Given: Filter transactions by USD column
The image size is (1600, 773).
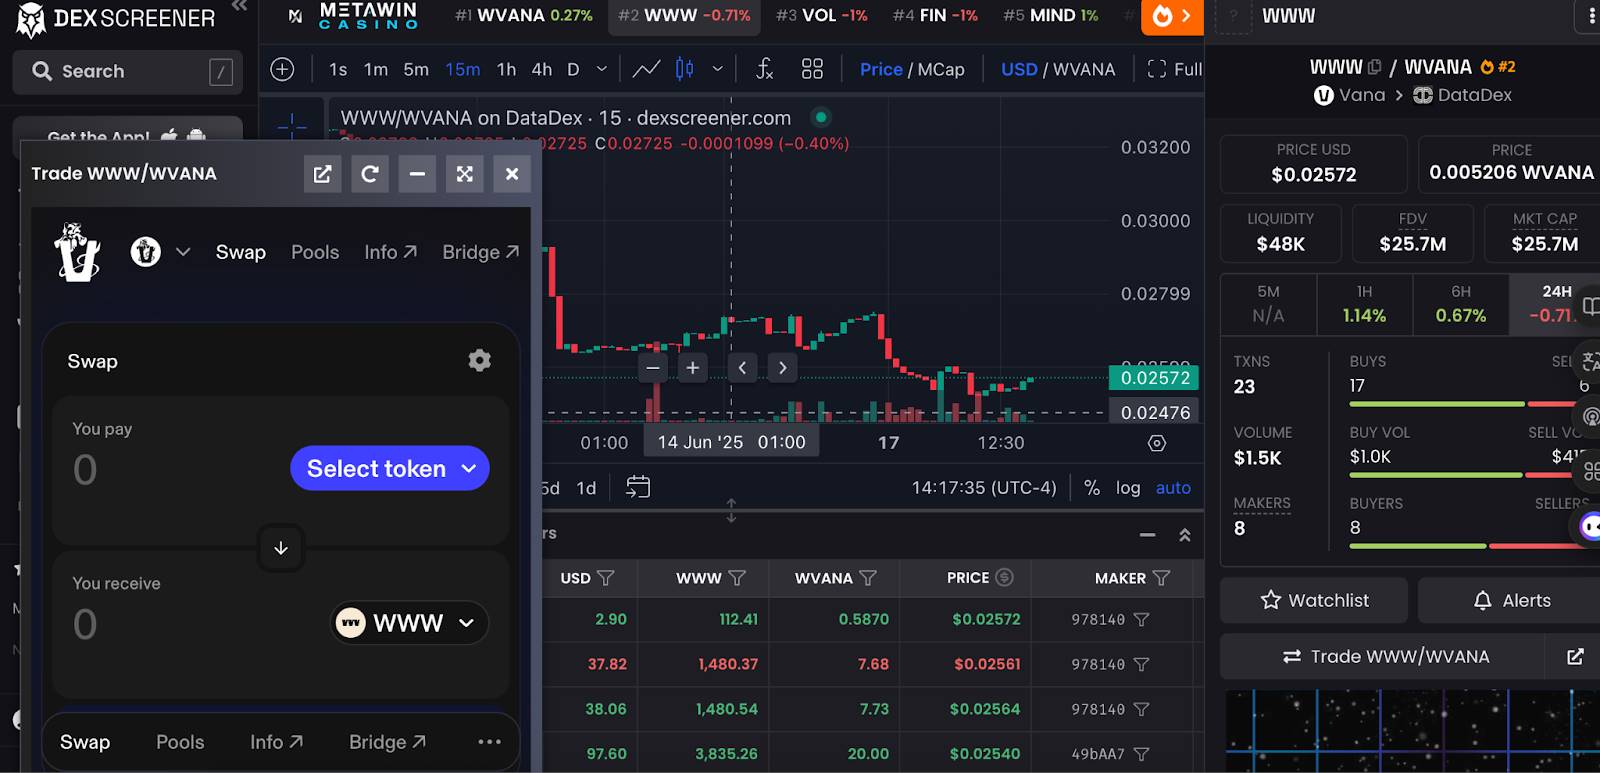Looking at the screenshot, I should pyautogui.click(x=606, y=578).
